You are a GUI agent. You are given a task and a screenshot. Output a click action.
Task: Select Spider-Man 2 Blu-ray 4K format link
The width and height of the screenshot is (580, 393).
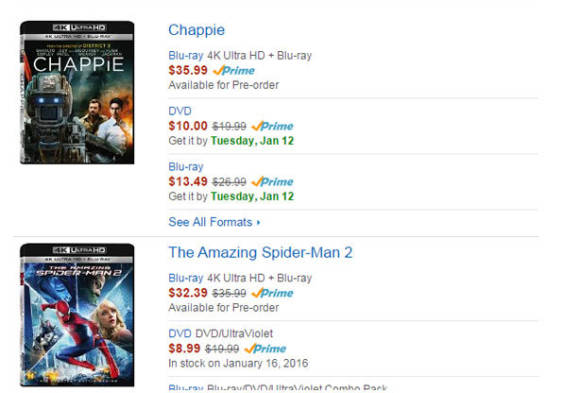(186, 278)
